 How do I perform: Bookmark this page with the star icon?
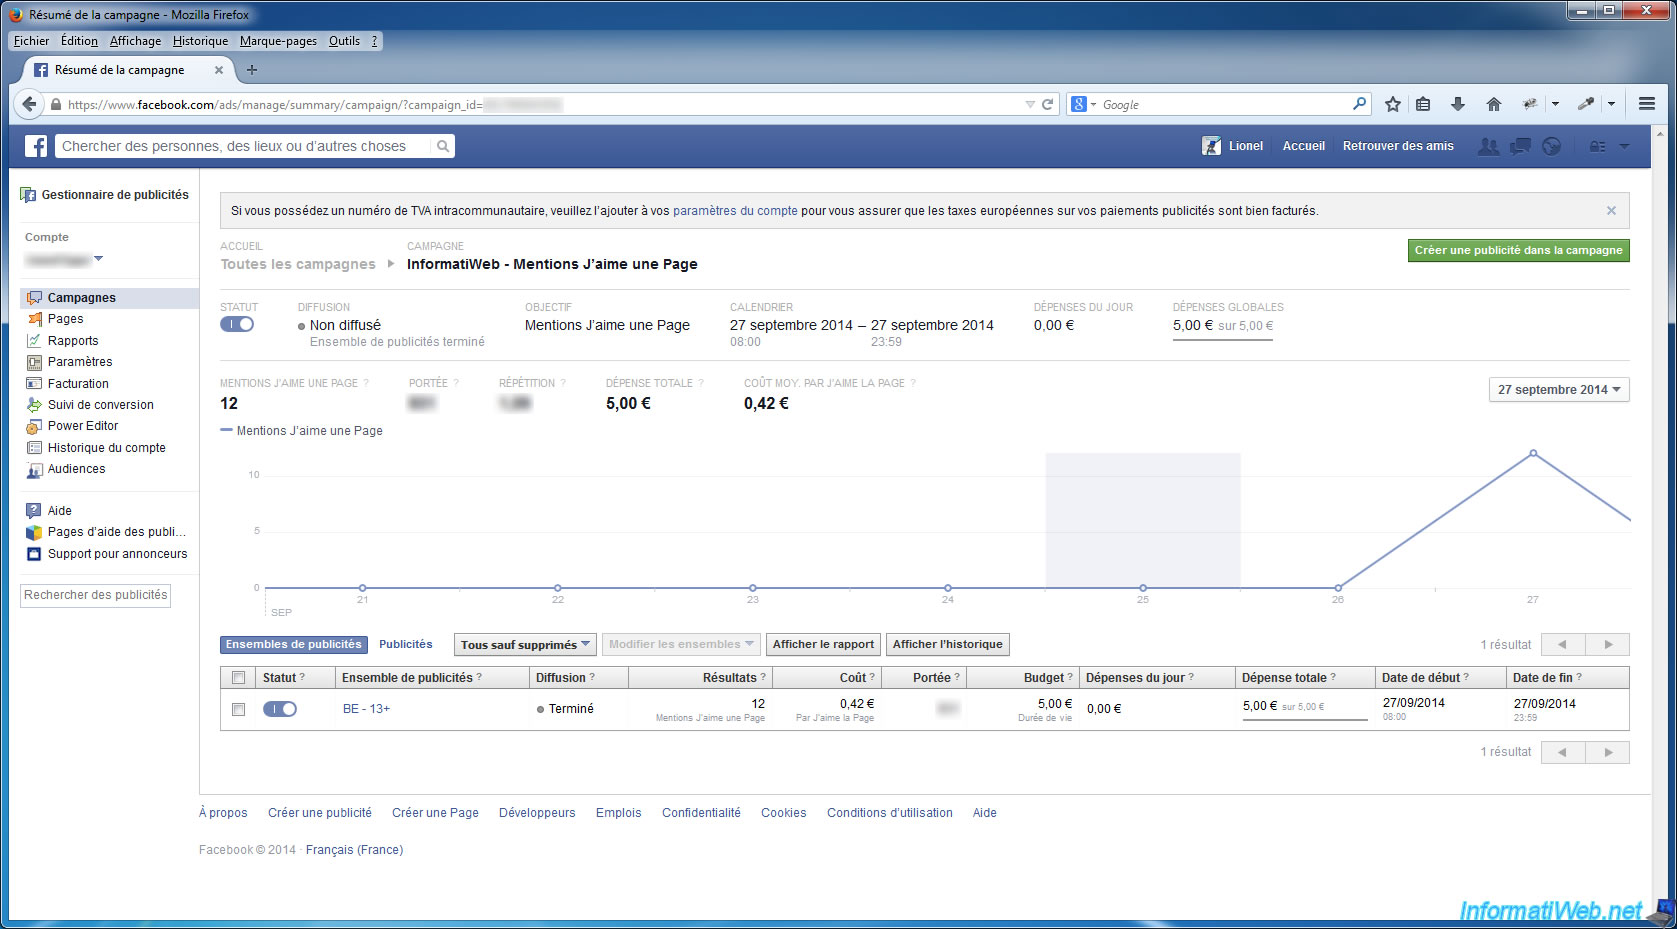1393,104
